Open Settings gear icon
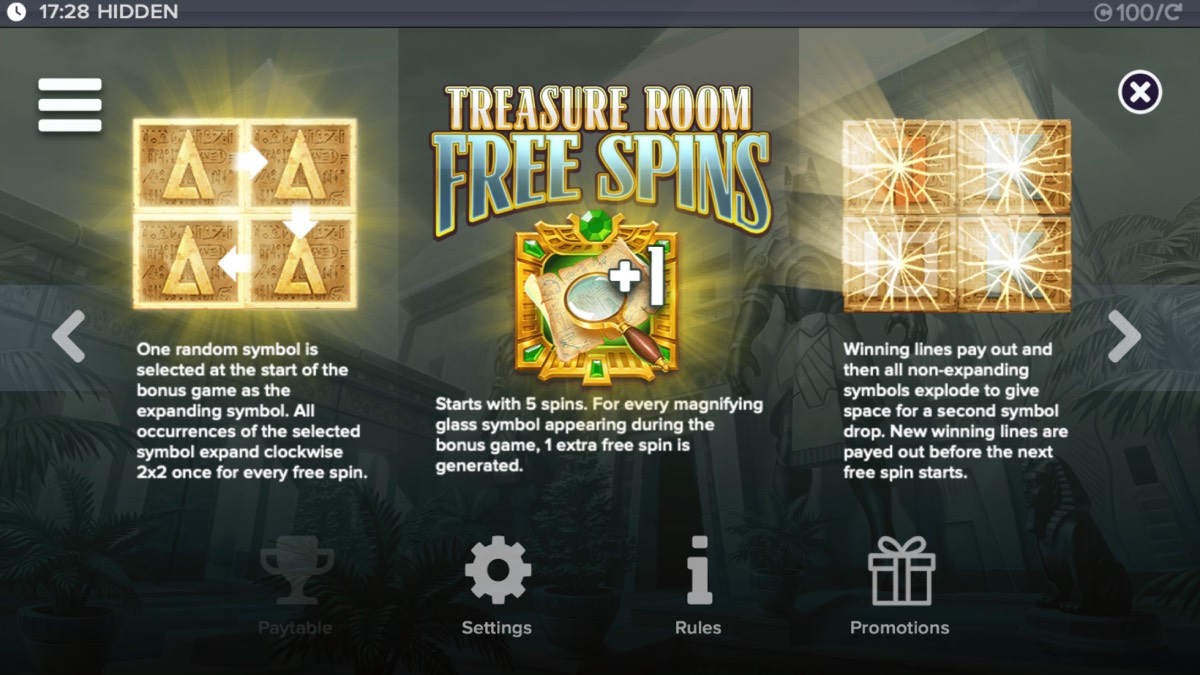The width and height of the screenshot is (1200, 675). coord(497,570)
